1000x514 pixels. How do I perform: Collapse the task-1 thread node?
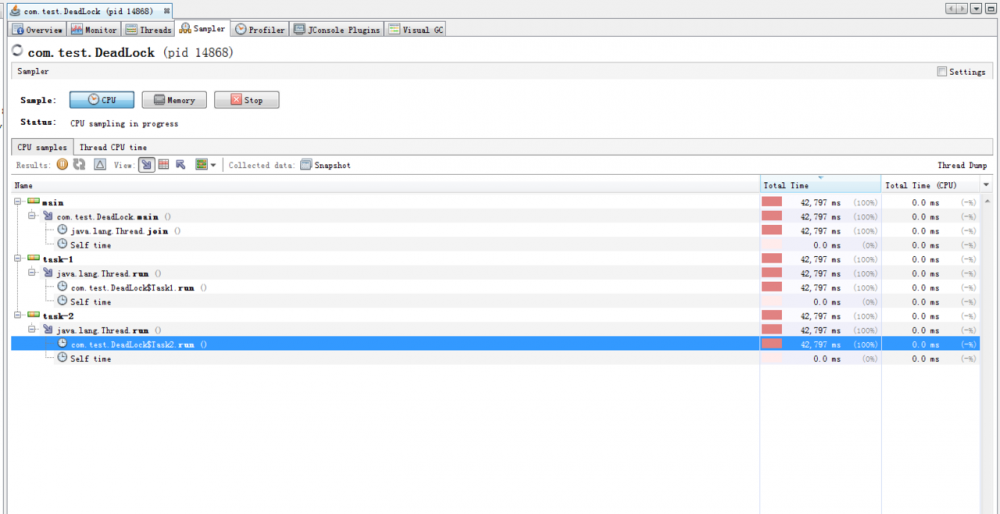18,259
